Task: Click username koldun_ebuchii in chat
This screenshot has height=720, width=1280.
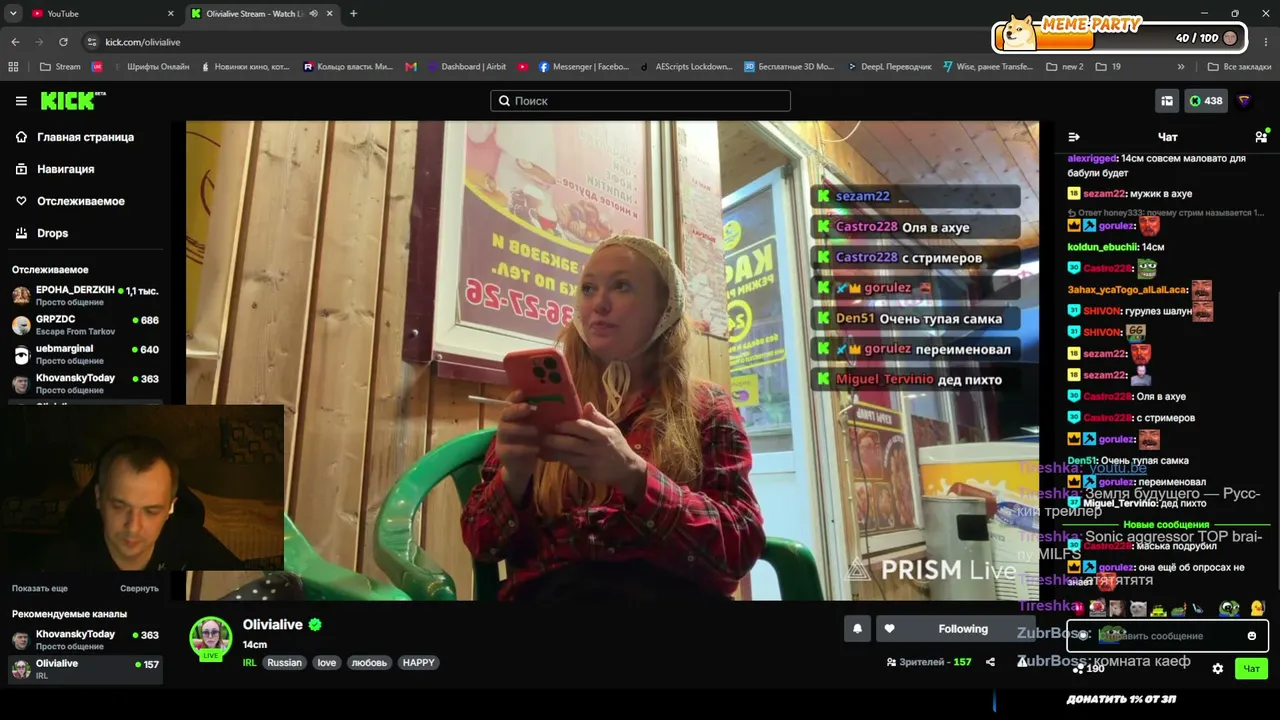Action: [x=1102, y=247]
